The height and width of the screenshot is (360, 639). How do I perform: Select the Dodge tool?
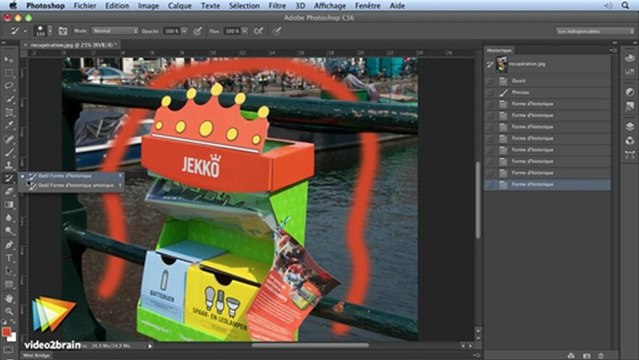[9, 231]
